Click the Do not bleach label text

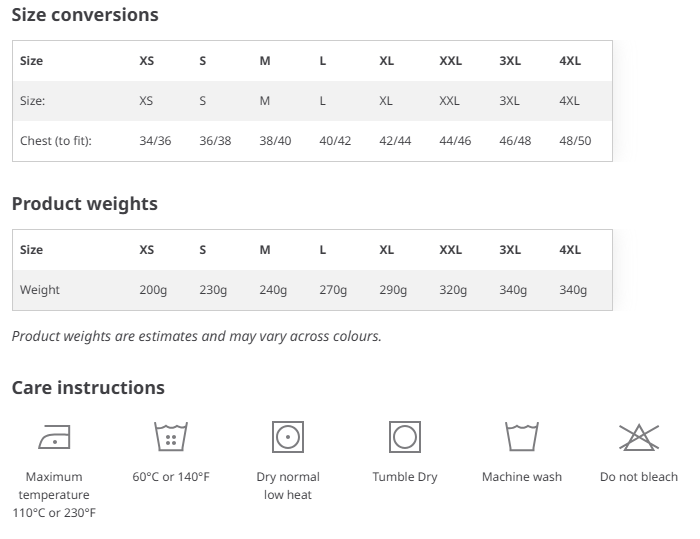639,477
